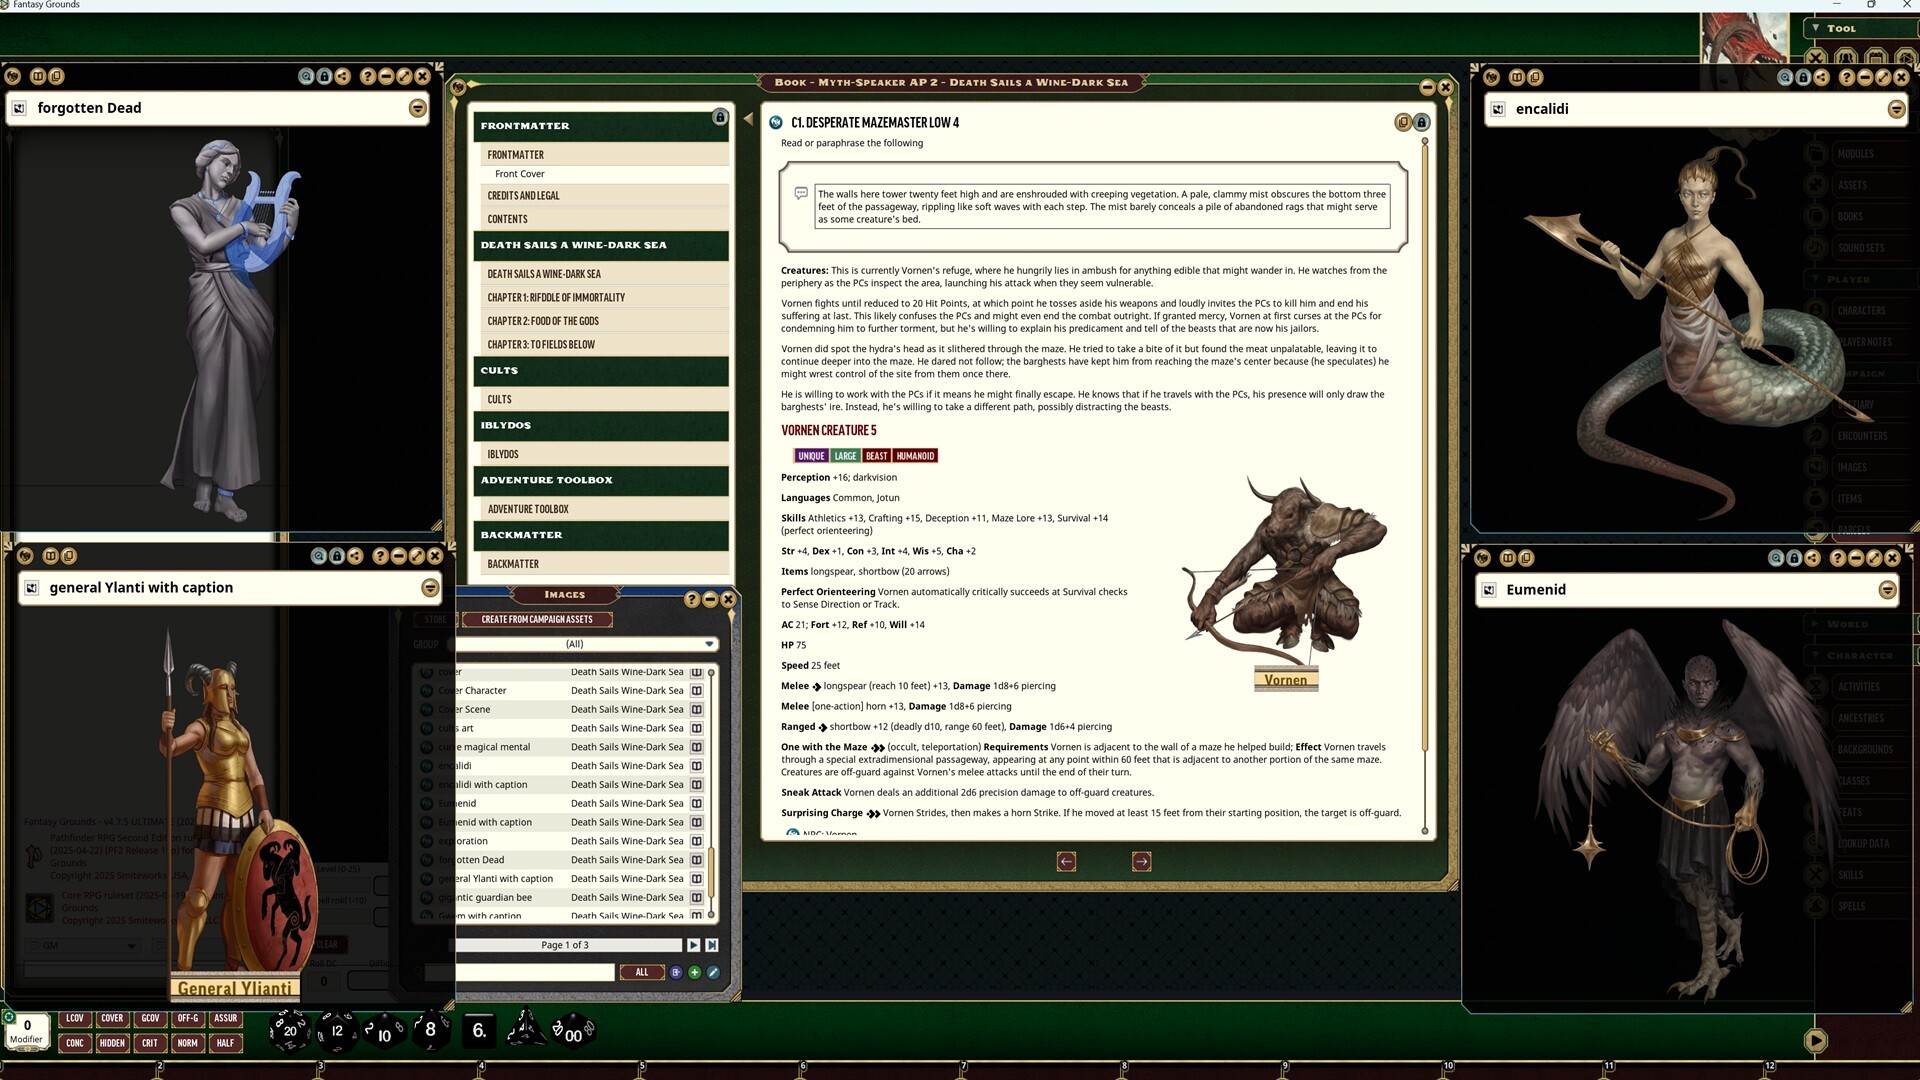Open the Sound Sets panel

[x=1856, y=247]
